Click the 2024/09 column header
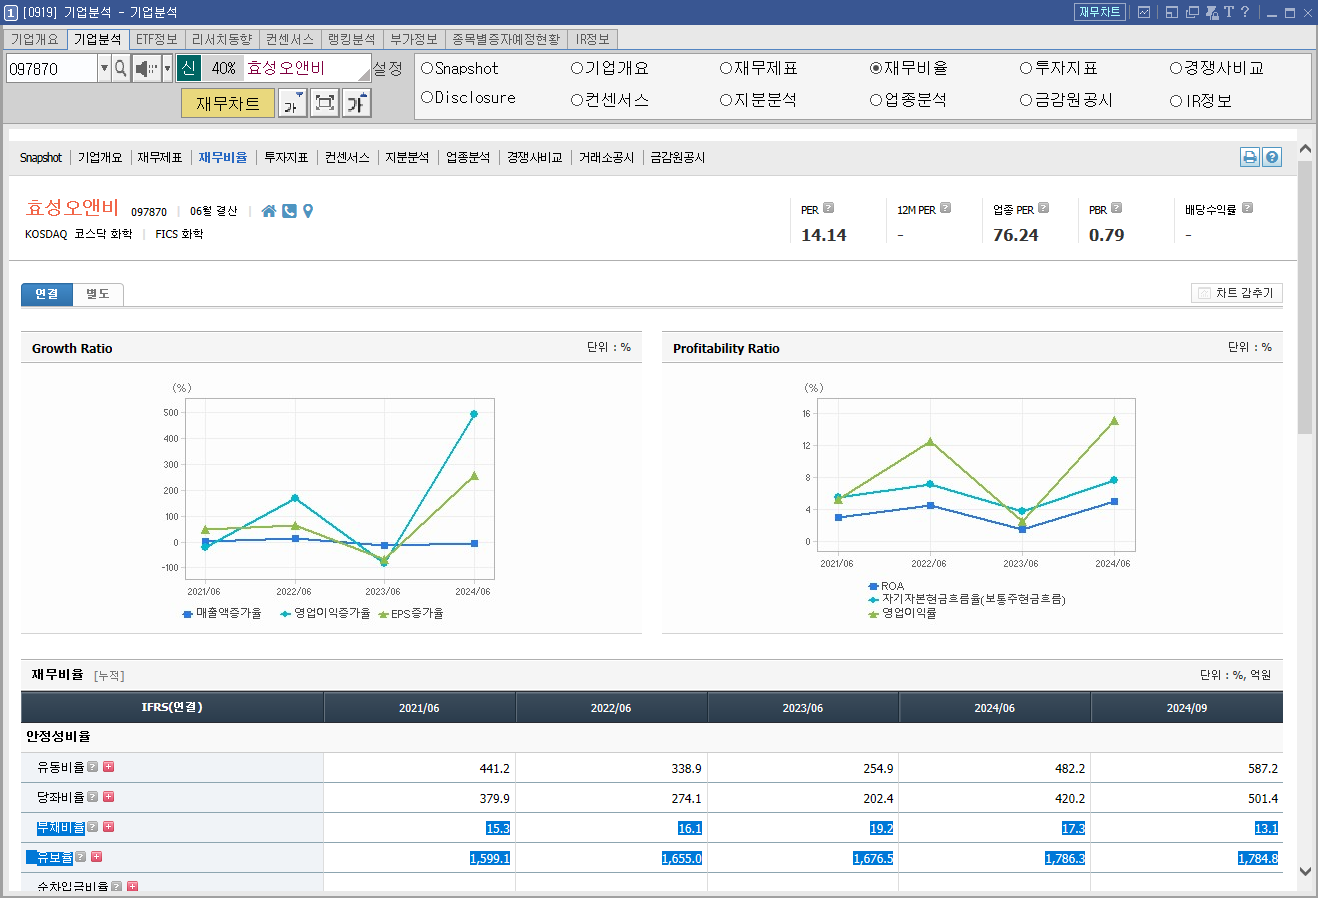The width and height of the screenshot is (1318, 898). coord(1187,707)
